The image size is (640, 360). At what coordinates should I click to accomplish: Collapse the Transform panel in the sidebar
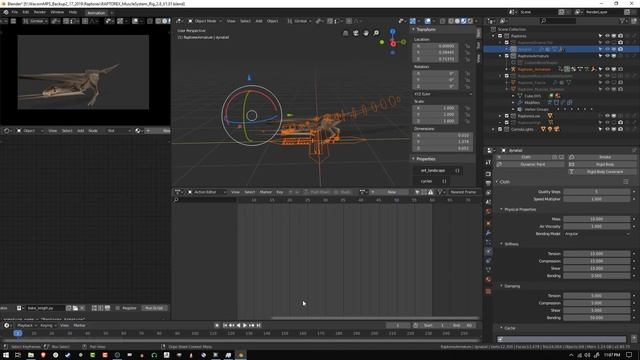click(413, 29)
